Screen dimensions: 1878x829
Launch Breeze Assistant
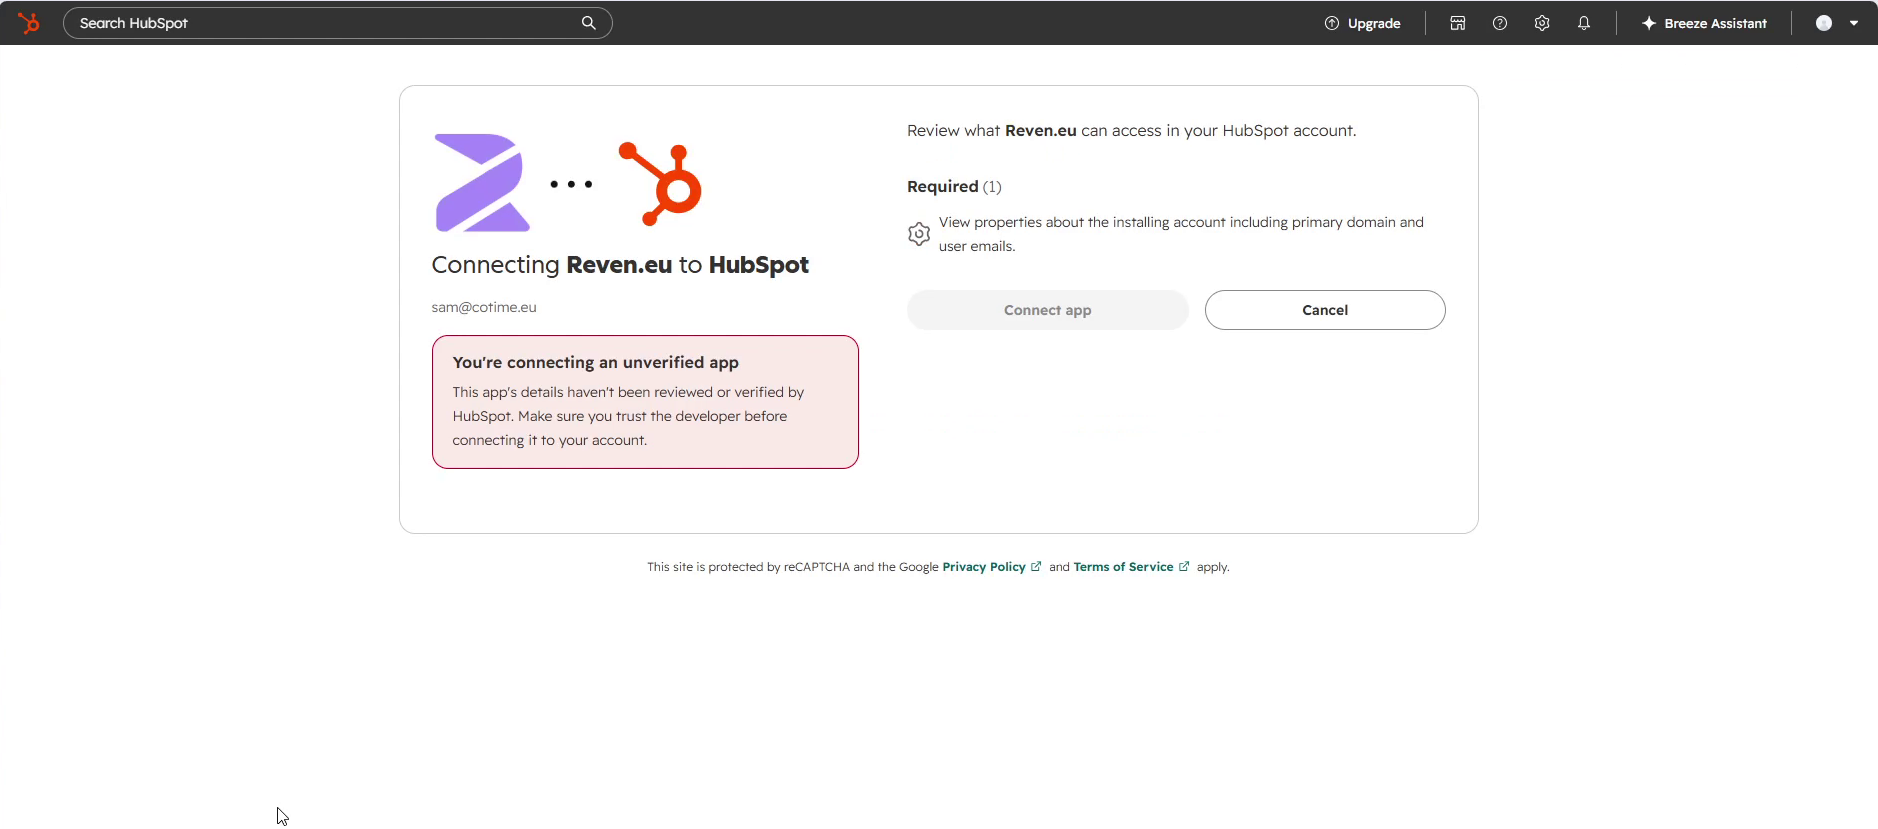tap(1704, 23)
